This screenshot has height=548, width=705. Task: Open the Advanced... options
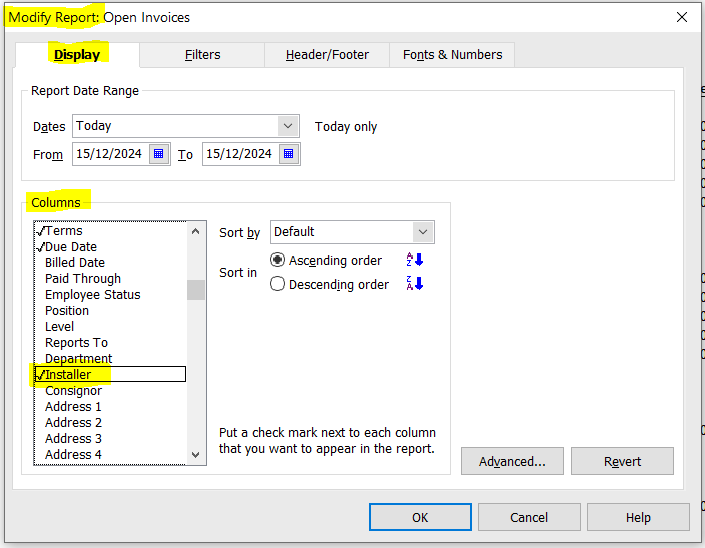(512, 461)
